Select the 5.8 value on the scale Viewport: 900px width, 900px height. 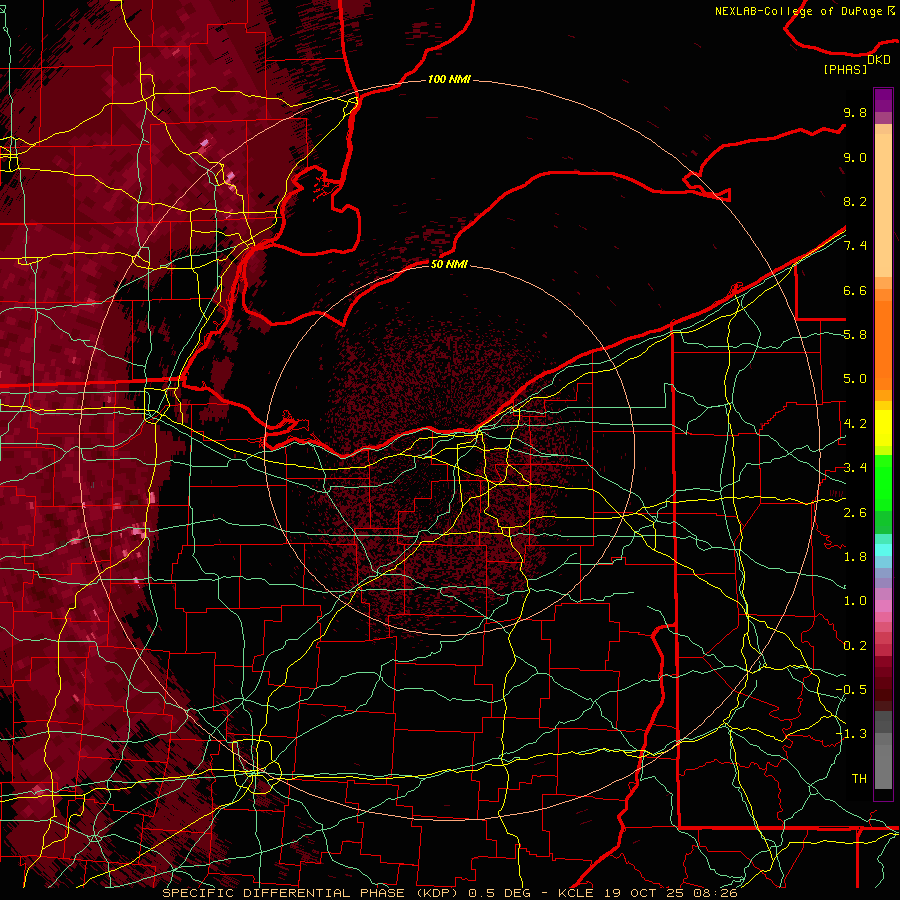click(x=855, y=335)
